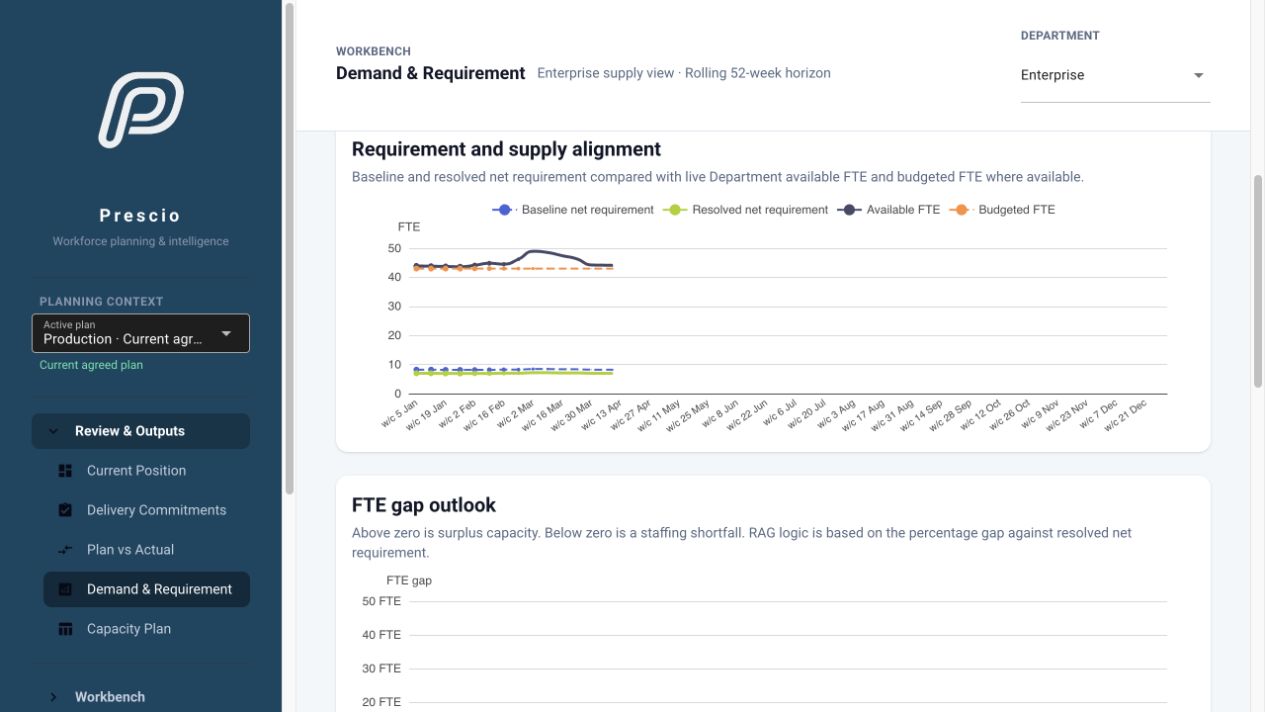Collapse the Review & Outputs section
Image resolution: width=1265 pixels, height=712 pixels.
click(140, 431)
